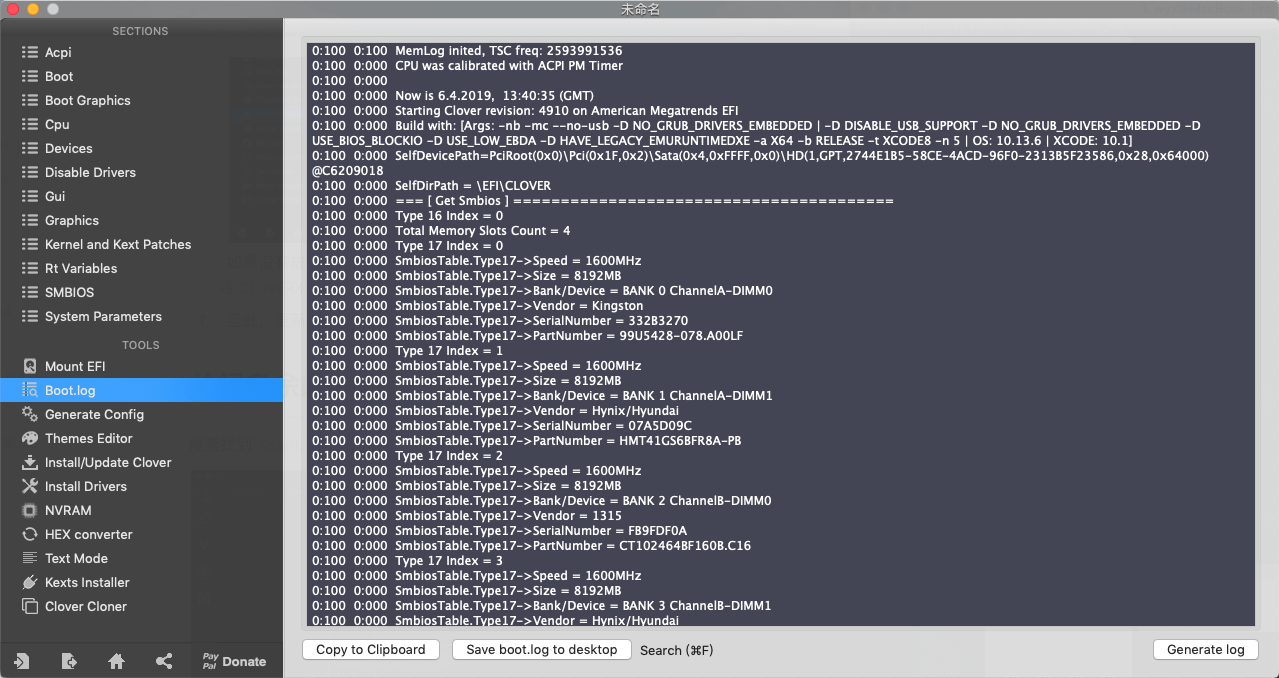This screenshot has height=678, width=1279.
Task: Click the Cpu section list icon
Action: click(29, 124)
